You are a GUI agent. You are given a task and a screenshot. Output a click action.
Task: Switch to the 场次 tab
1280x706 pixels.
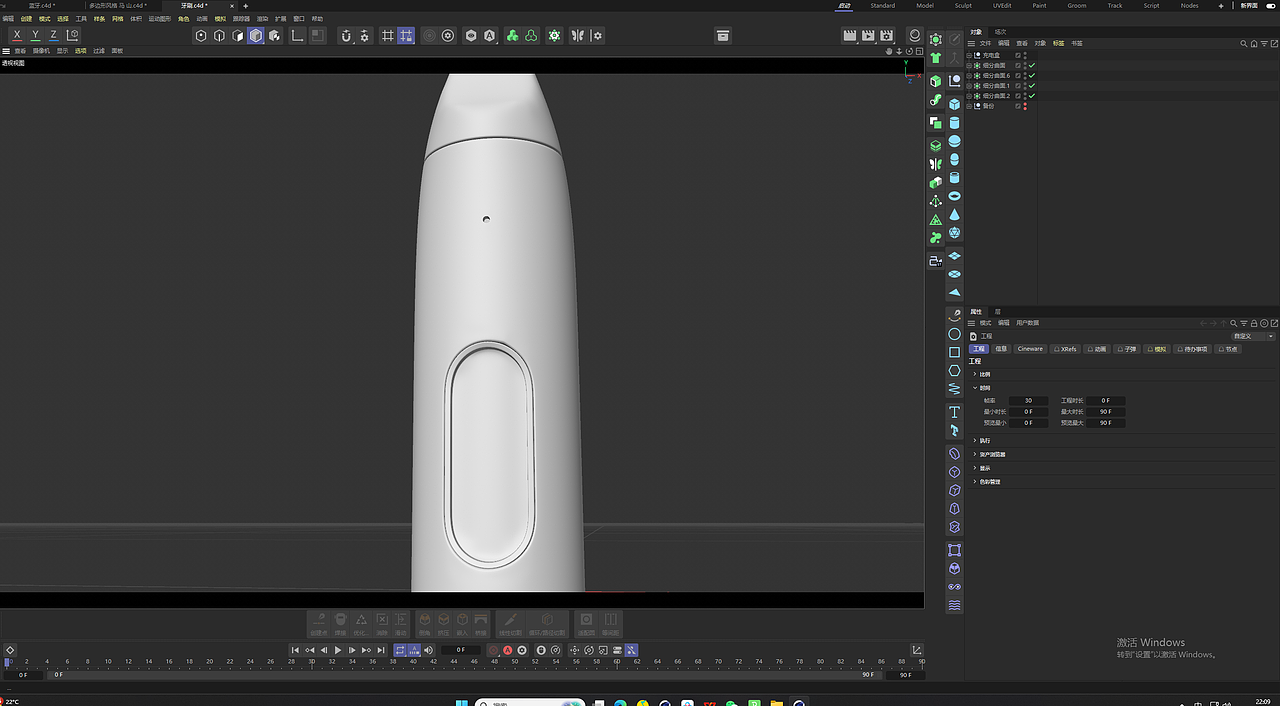(1000, 32)
